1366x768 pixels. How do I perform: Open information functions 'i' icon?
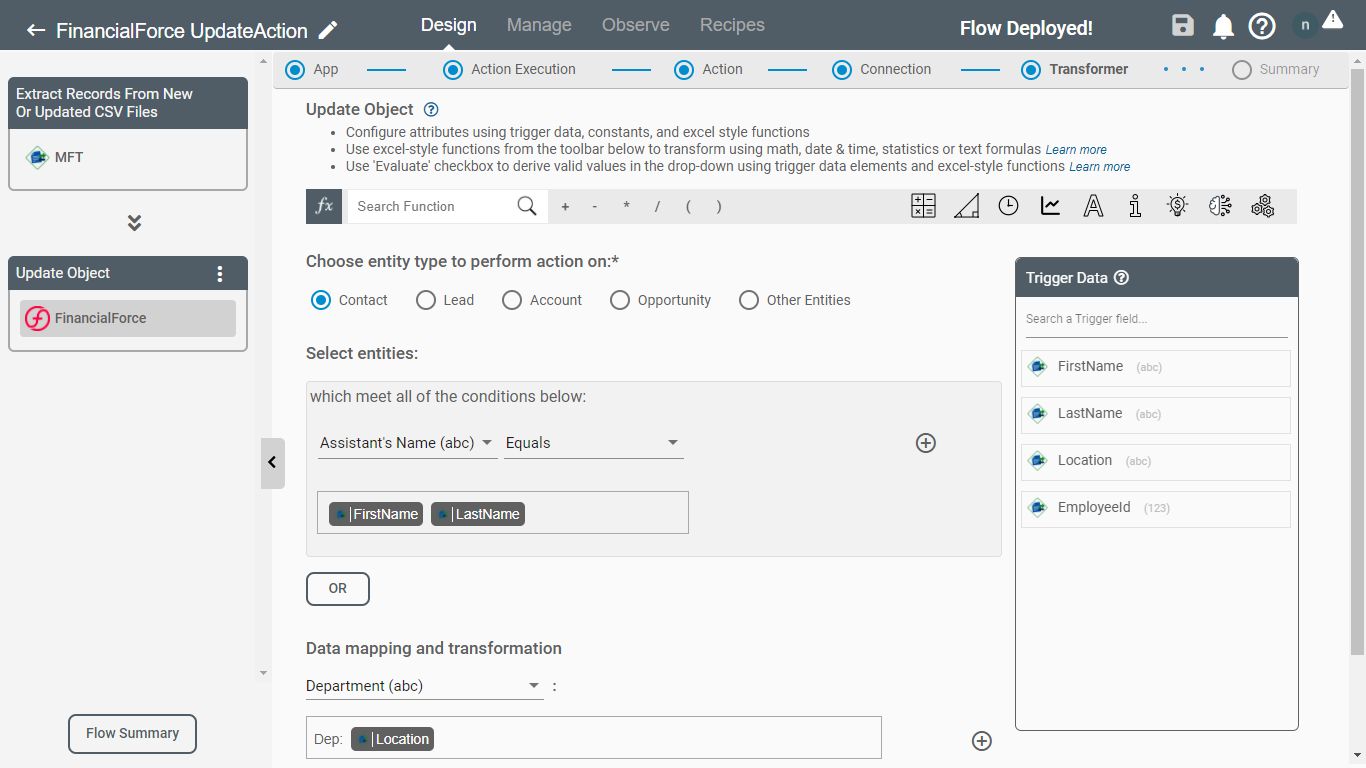(1135, 206)
